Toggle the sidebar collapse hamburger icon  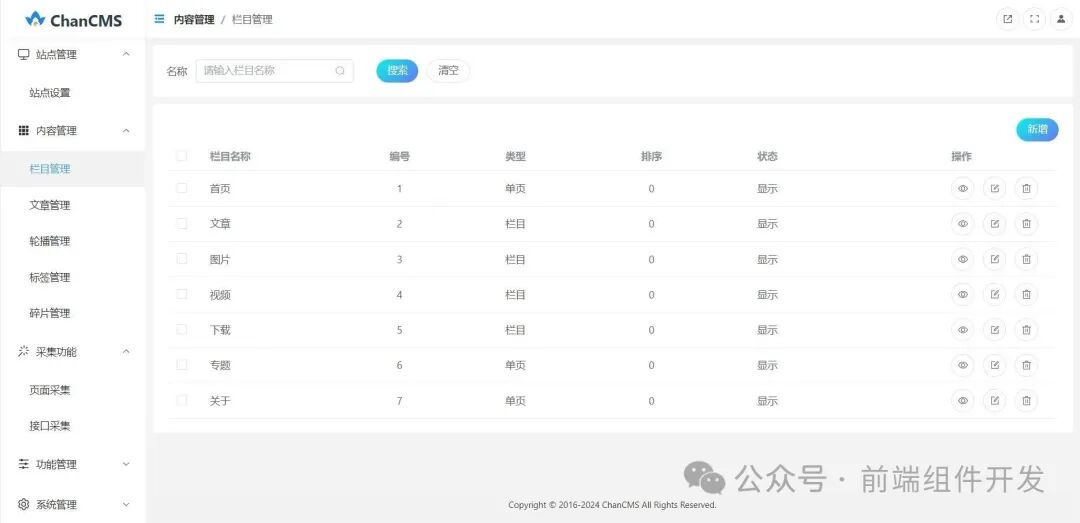[x=159, y=19]
